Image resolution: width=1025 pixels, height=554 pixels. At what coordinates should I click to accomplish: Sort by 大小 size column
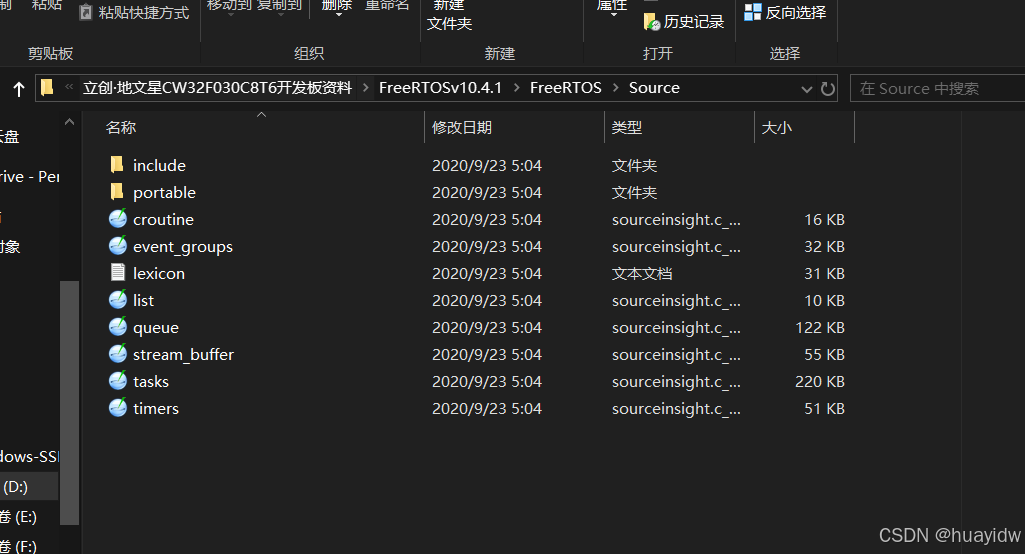[776, 128]
